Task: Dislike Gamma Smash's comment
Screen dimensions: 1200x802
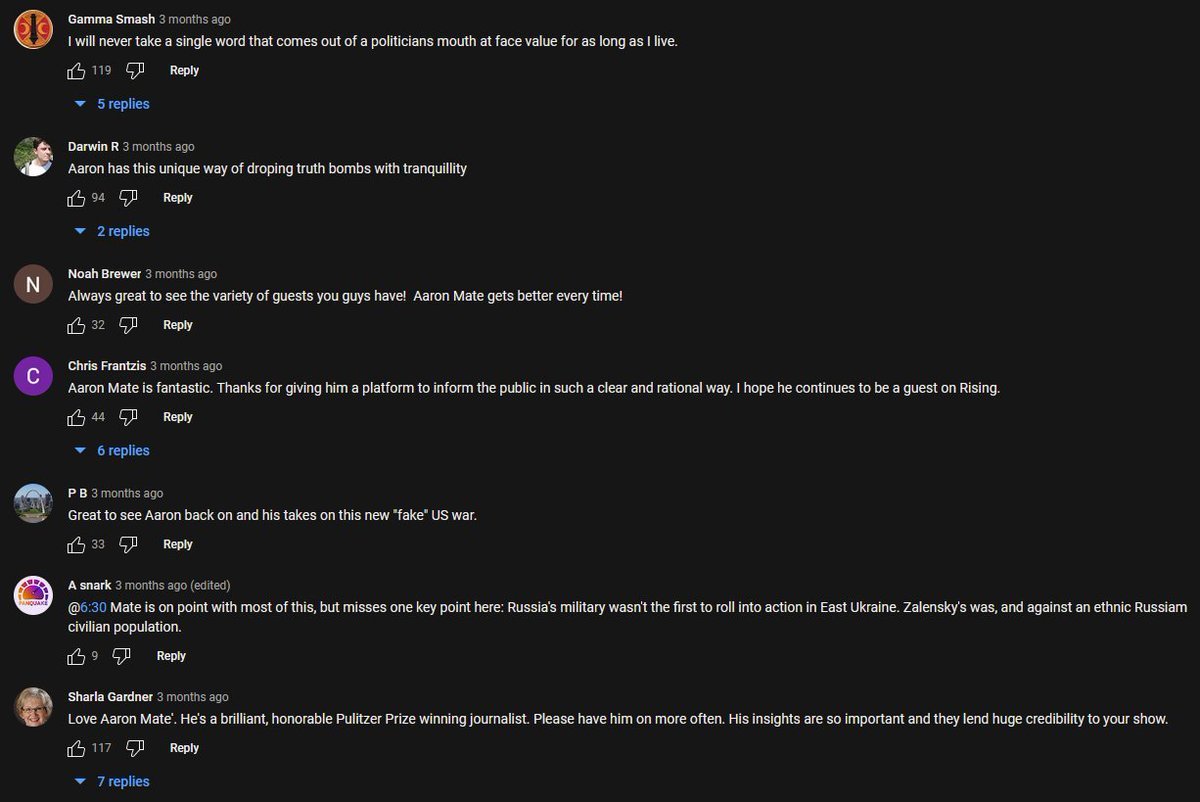Action: [135, 71]
